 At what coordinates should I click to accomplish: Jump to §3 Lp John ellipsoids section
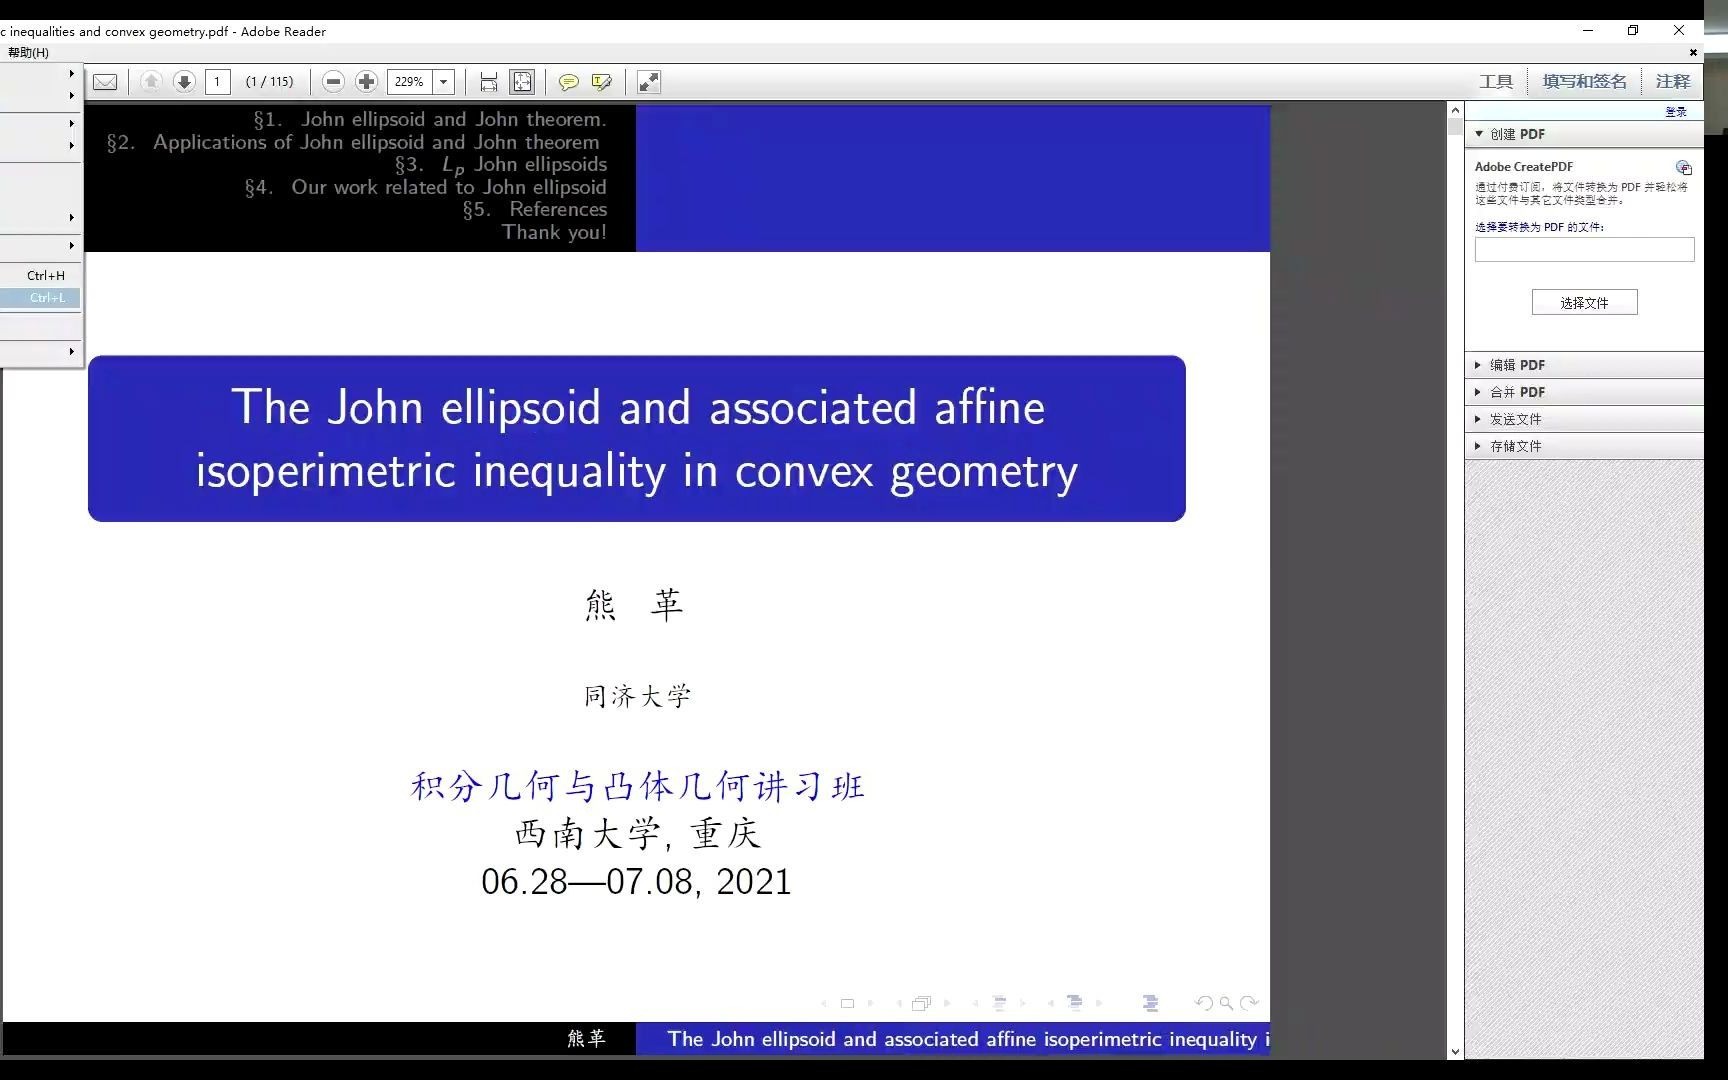[500, 165]
